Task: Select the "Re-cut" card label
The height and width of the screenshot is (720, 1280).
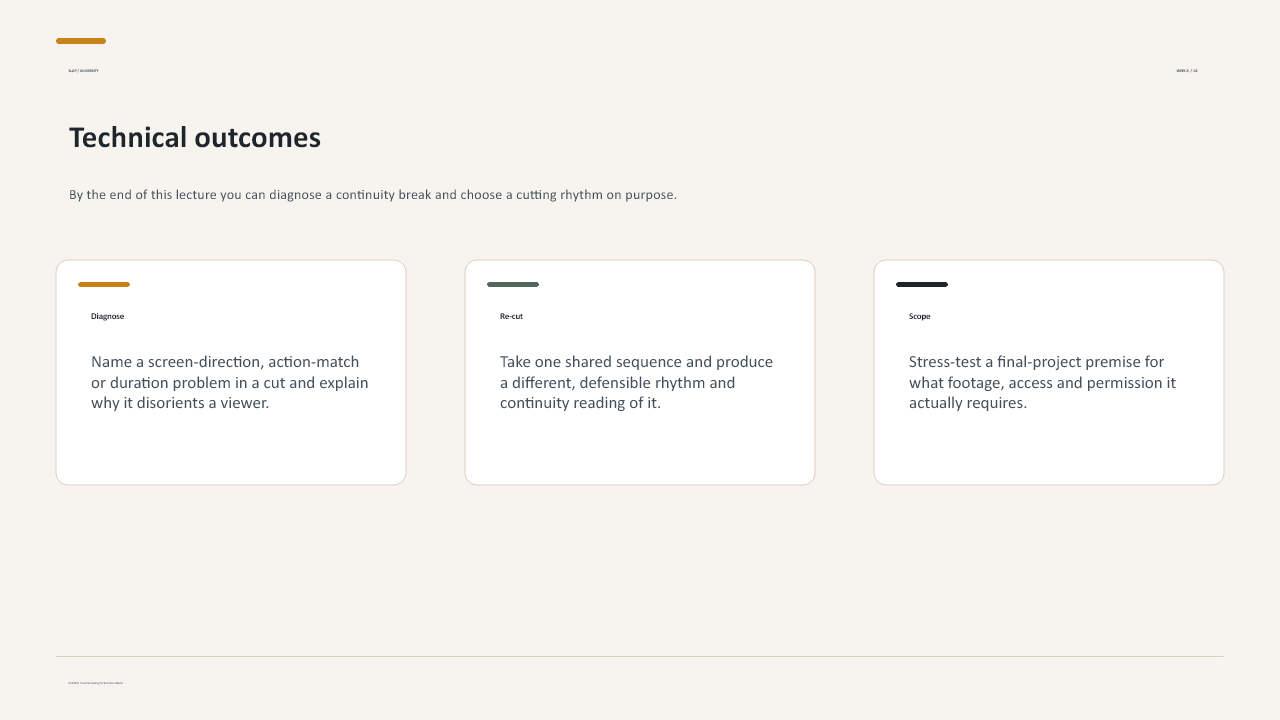Action: point(511,316)
